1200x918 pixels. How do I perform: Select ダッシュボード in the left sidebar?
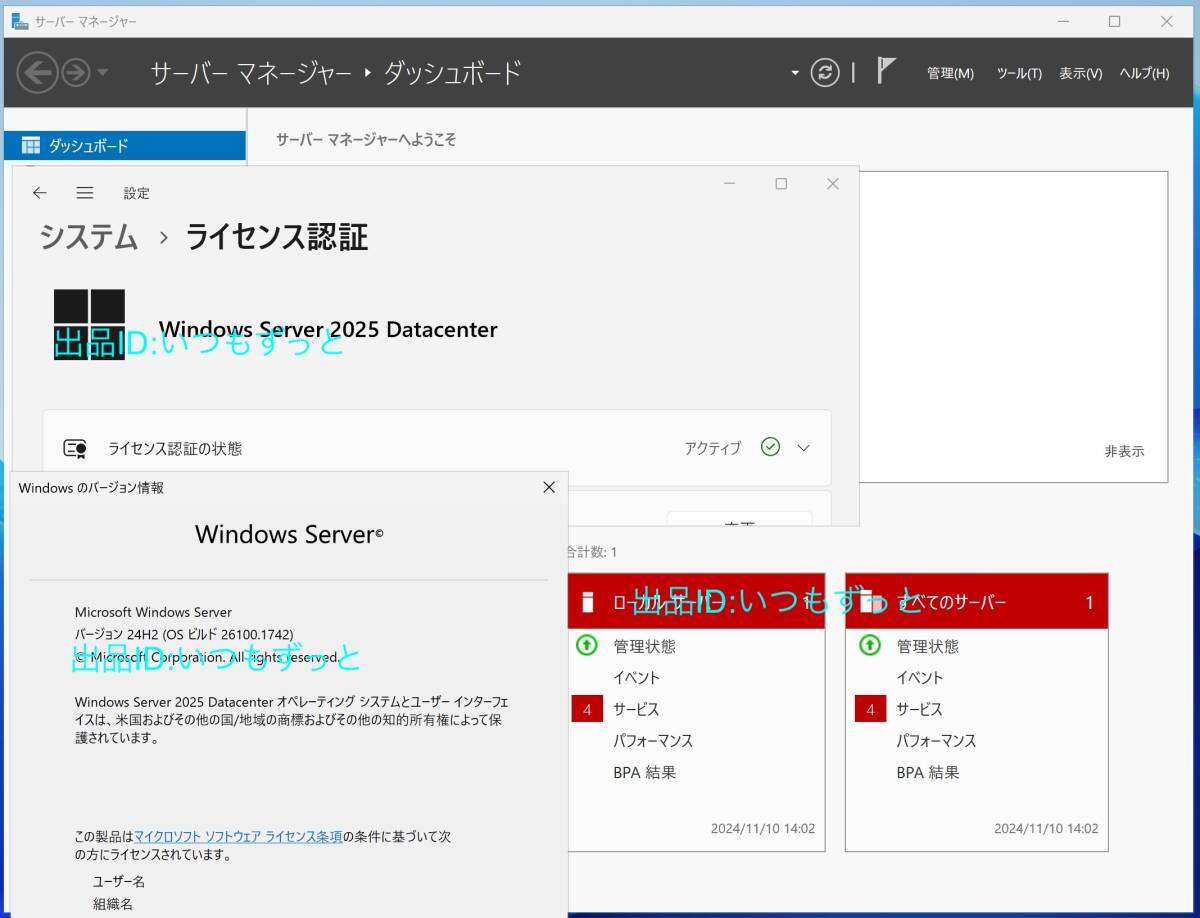(124, 145)
